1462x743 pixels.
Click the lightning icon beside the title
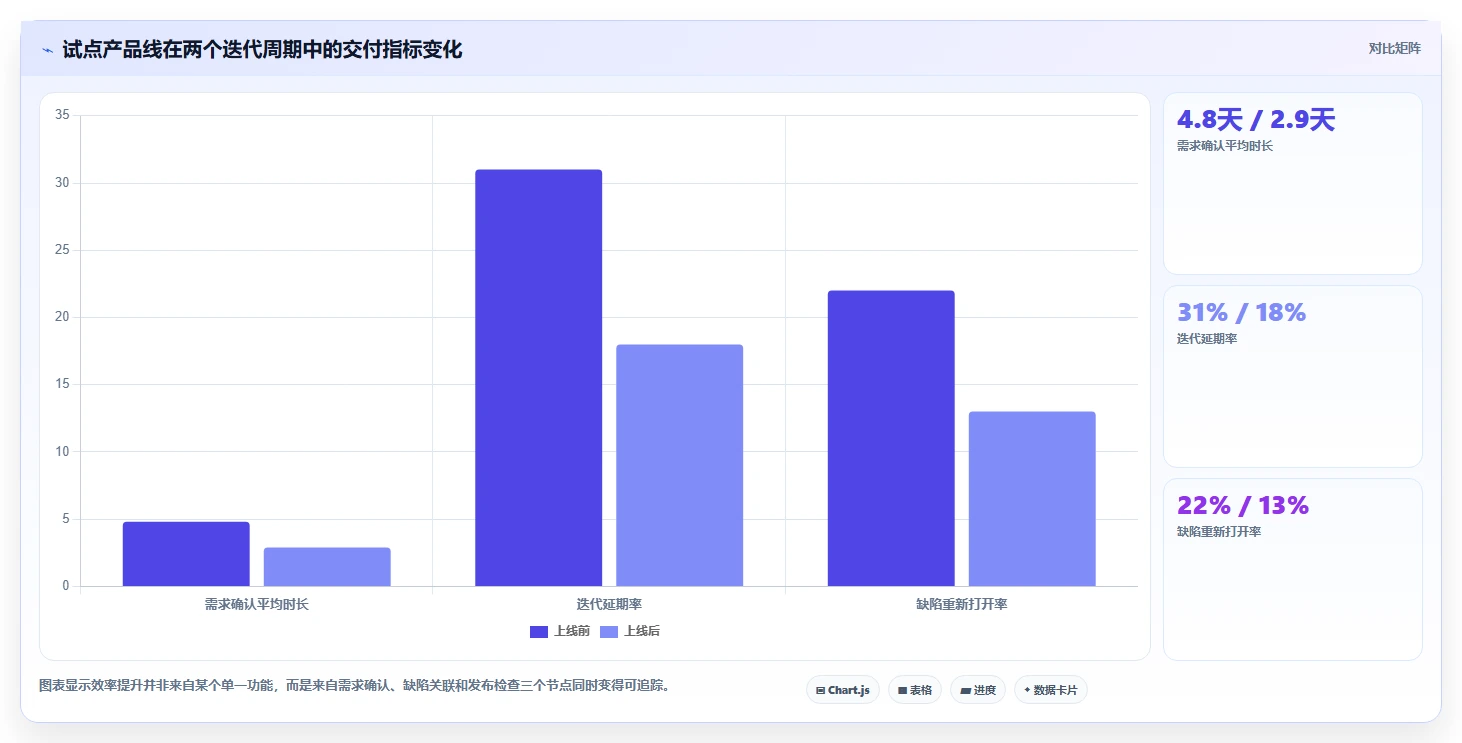[47, 50]
